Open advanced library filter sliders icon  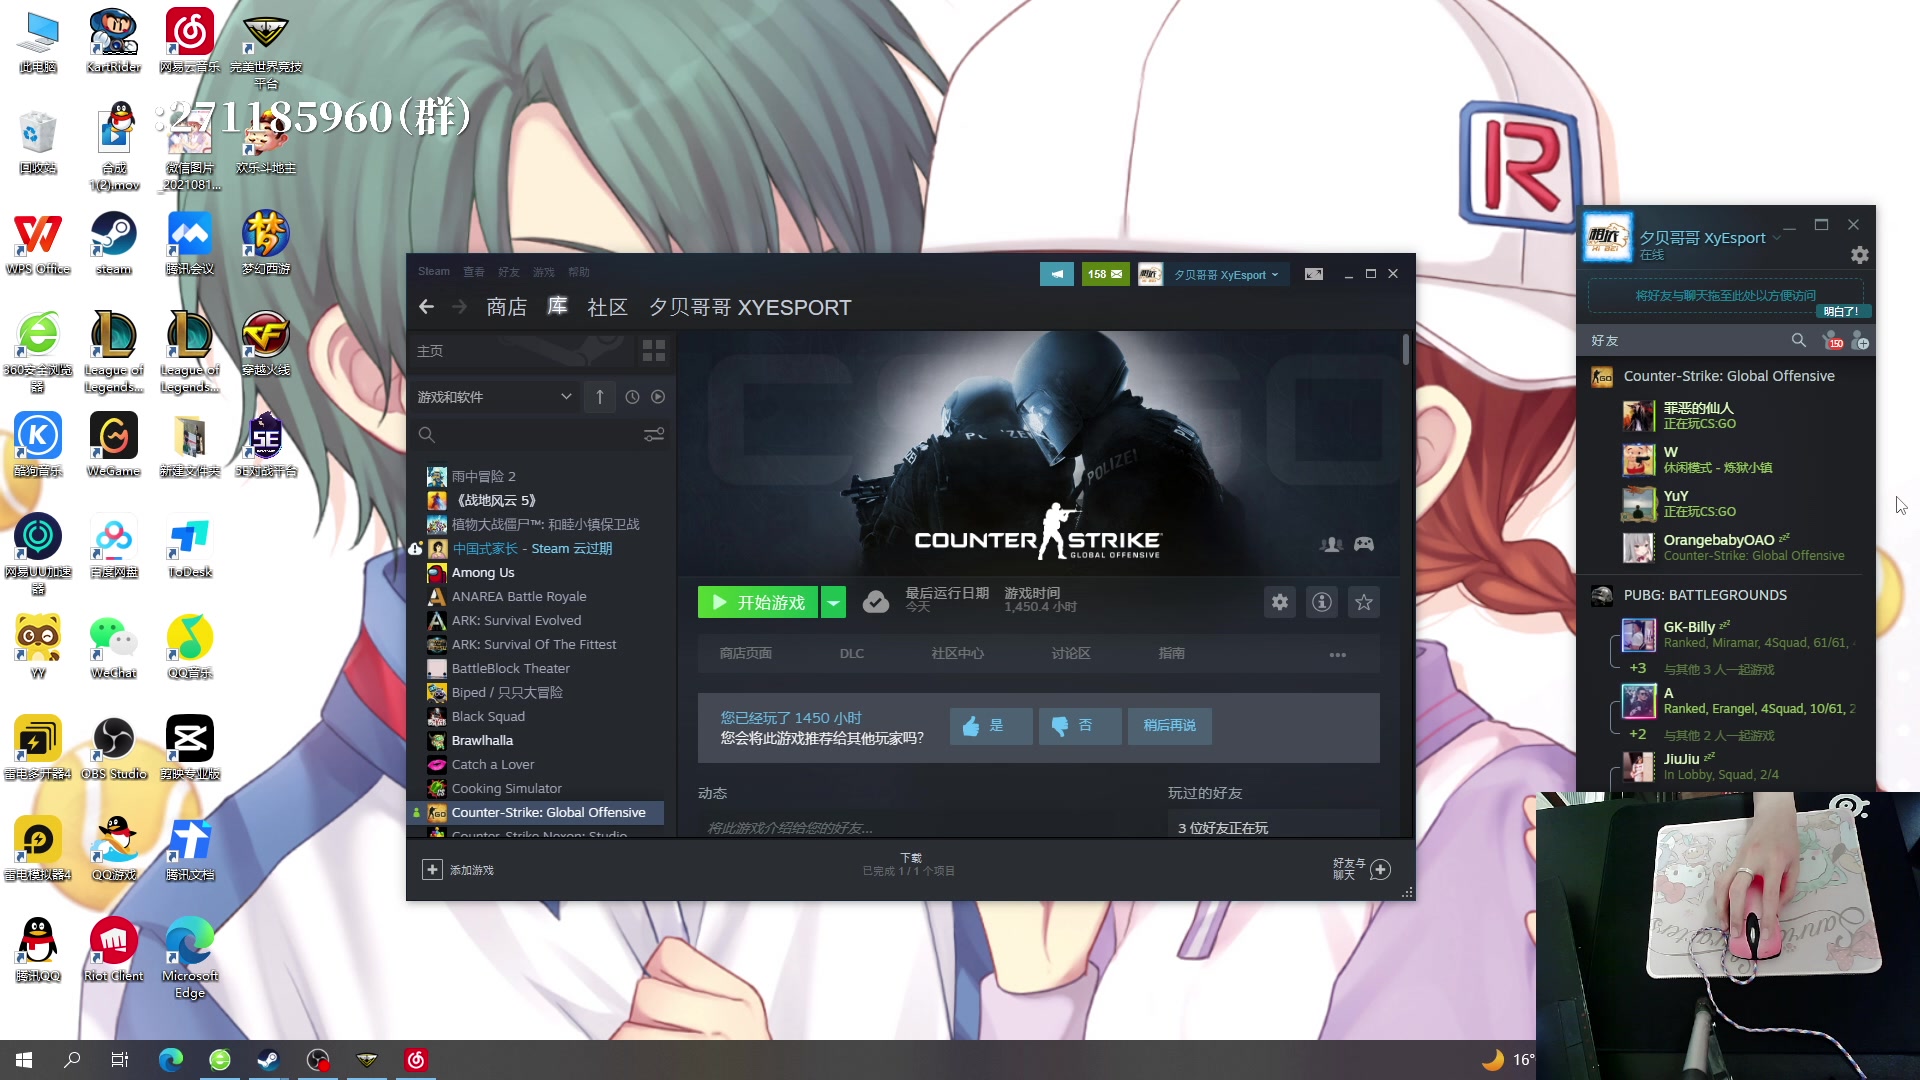tap(654, 435)
